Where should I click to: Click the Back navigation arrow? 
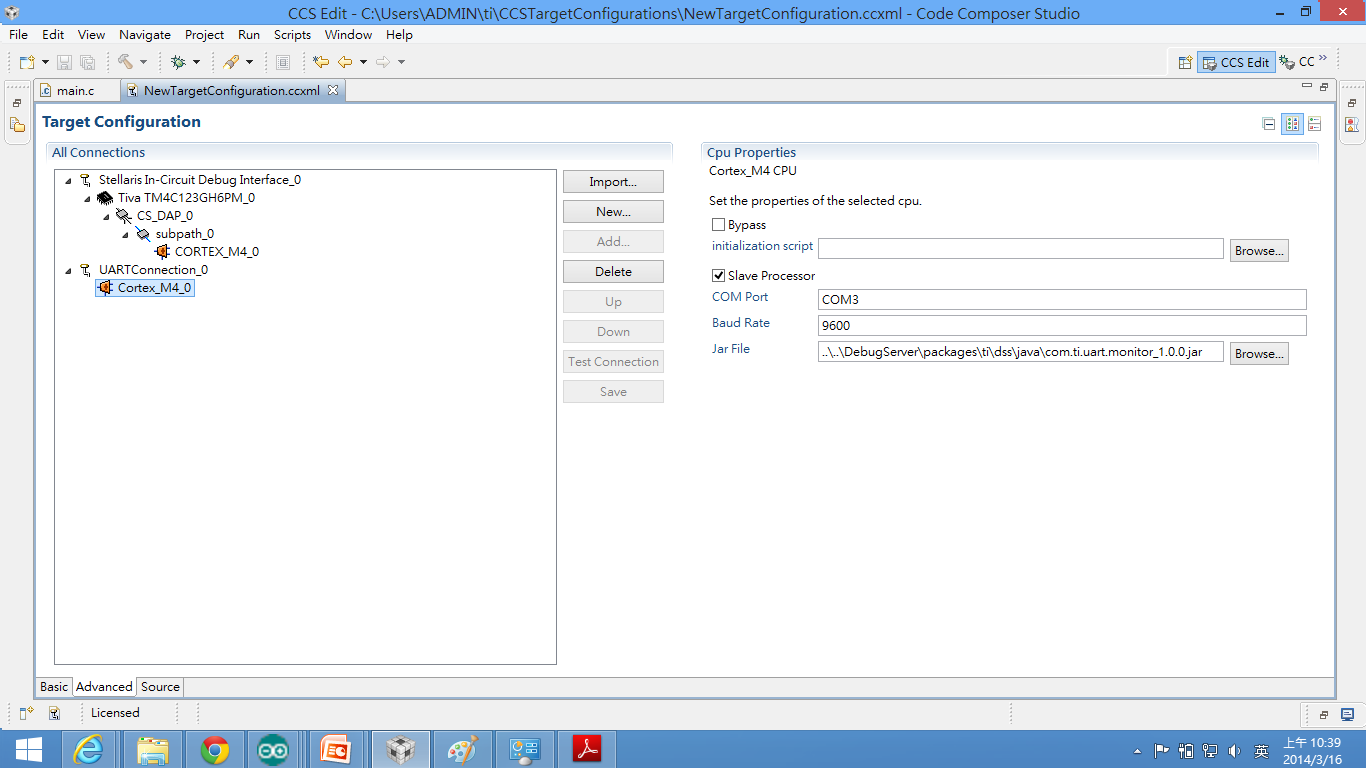pyautogui.click(x=345, y=62)
